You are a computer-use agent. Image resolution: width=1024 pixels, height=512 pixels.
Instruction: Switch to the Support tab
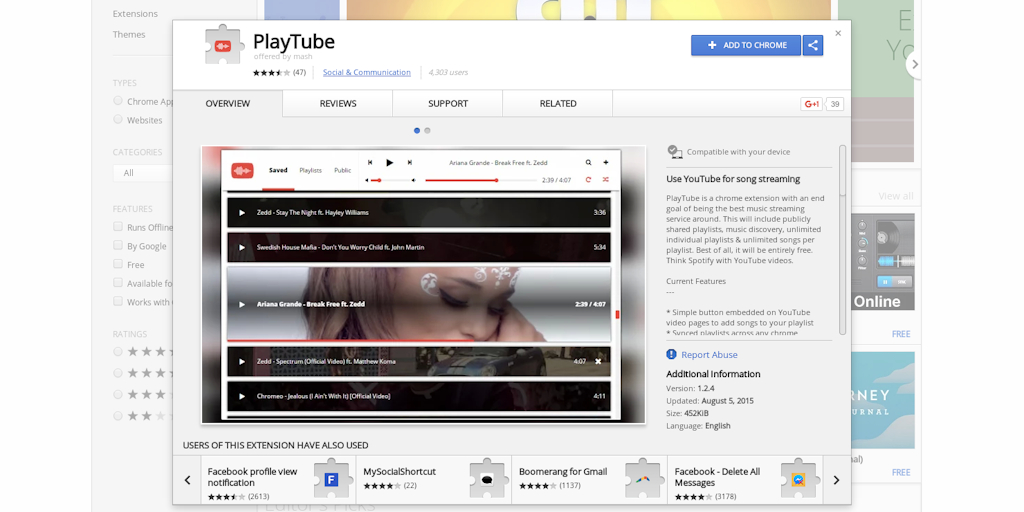tap(448, 103)
